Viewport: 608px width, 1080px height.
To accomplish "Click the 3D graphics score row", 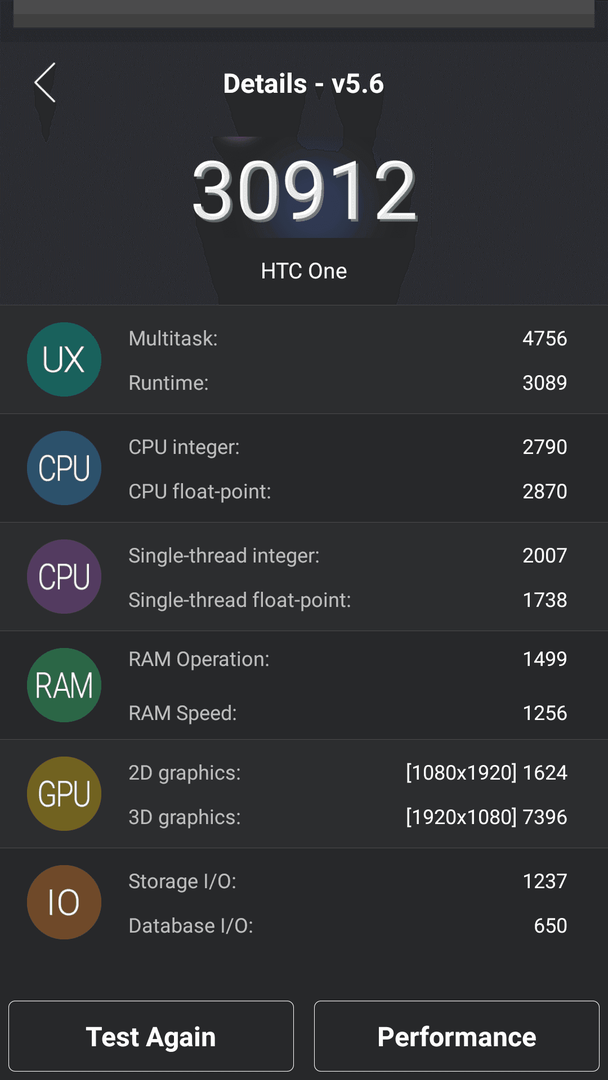I will 348,817.
